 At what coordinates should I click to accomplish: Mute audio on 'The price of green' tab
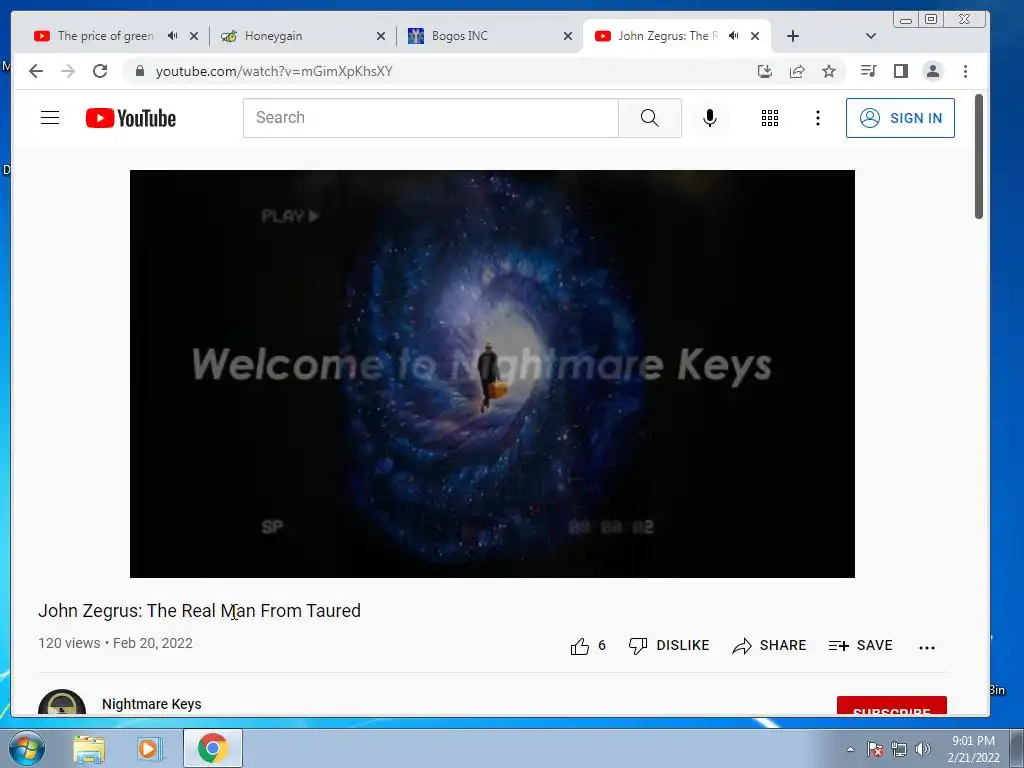(x=172, y=36)
